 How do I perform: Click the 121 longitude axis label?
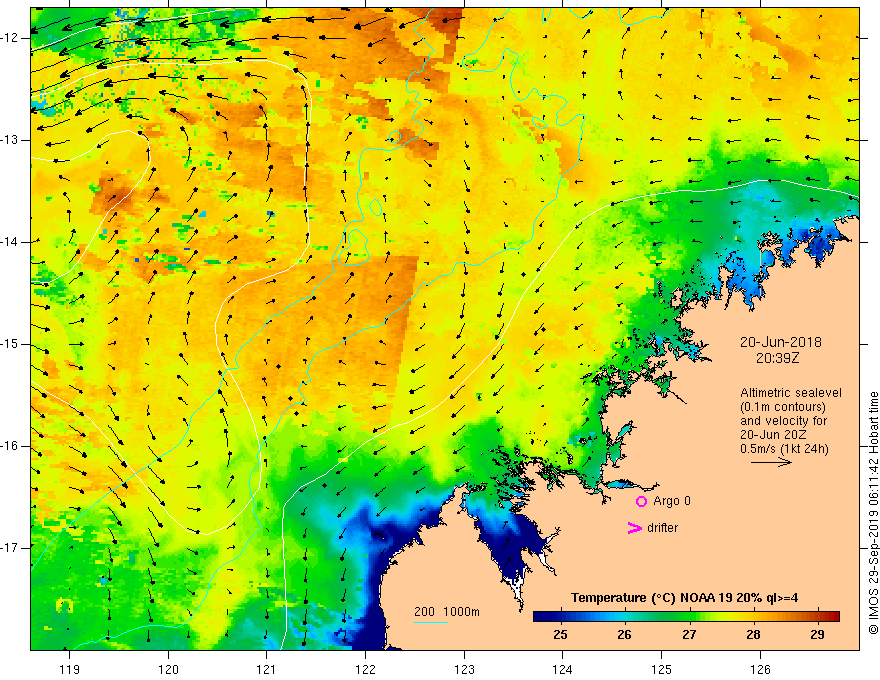(267, 669)
